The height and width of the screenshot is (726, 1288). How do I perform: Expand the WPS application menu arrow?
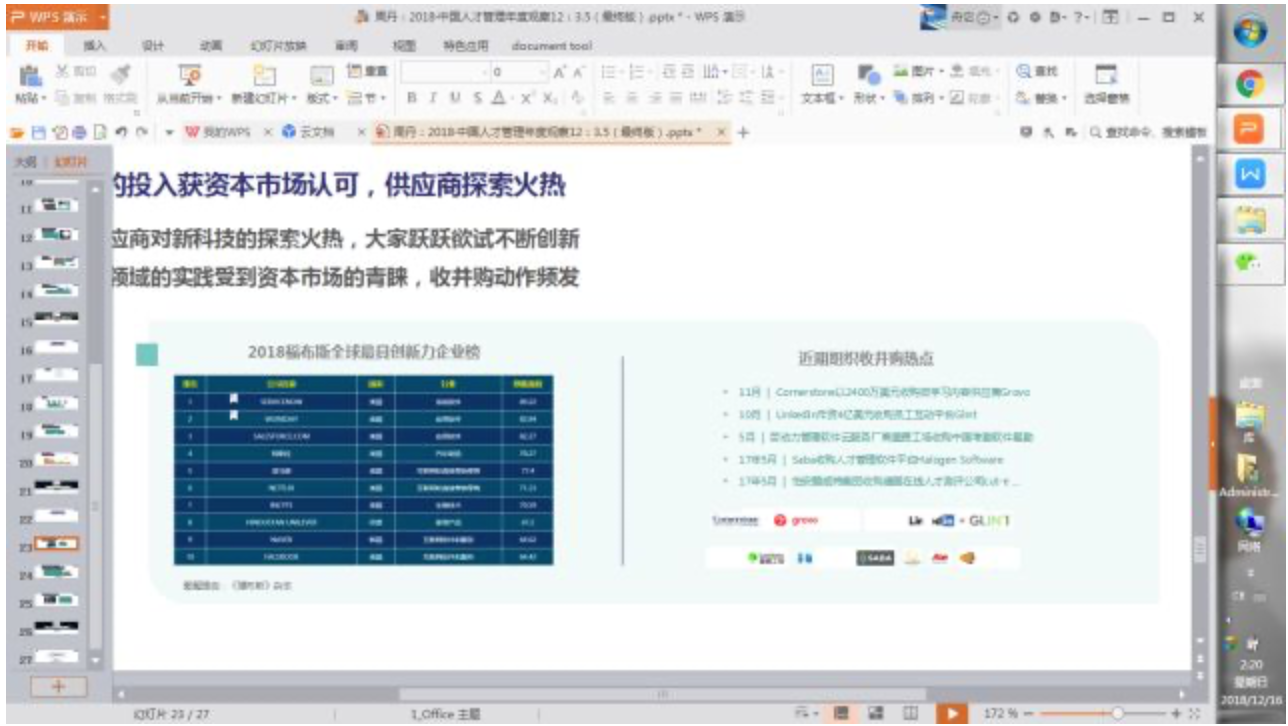click(x=103, y=17)
